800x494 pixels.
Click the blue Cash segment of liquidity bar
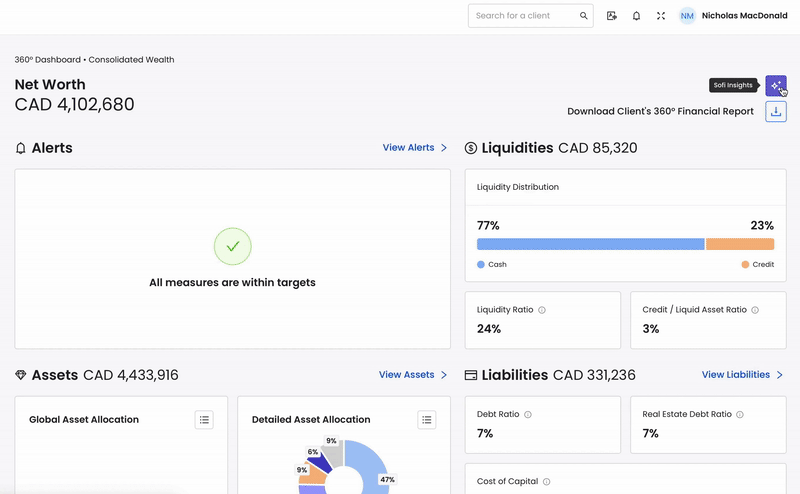590,244
